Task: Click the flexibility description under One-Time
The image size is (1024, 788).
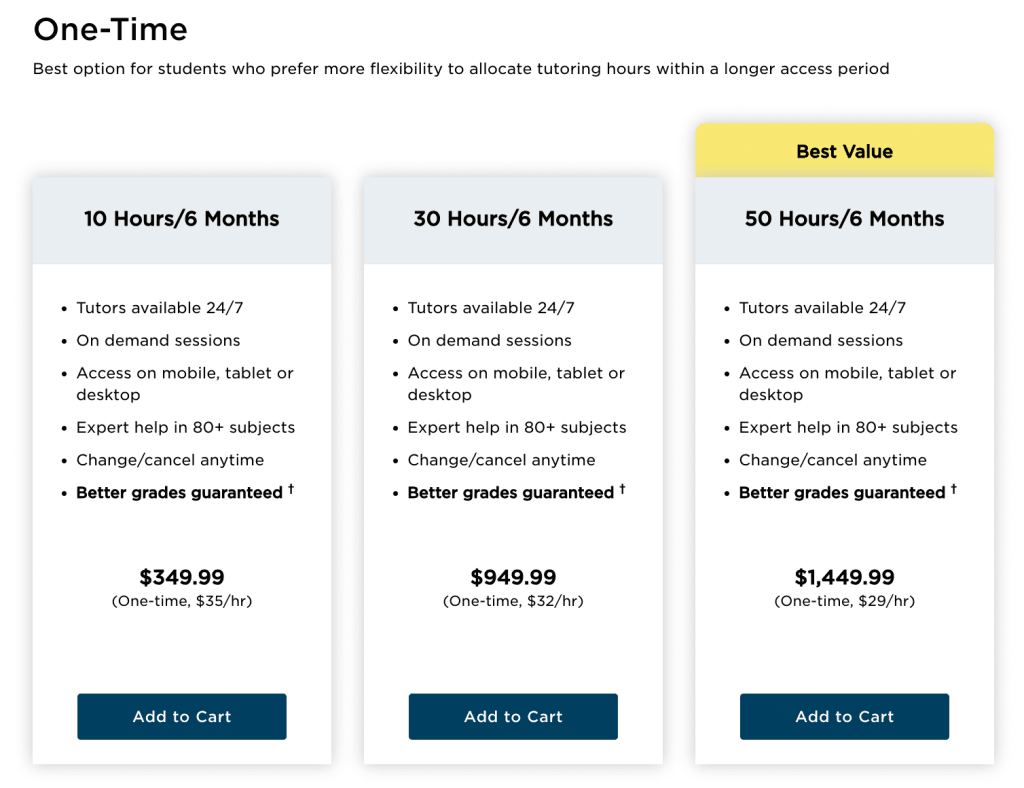Action: [x=462, y=68]
